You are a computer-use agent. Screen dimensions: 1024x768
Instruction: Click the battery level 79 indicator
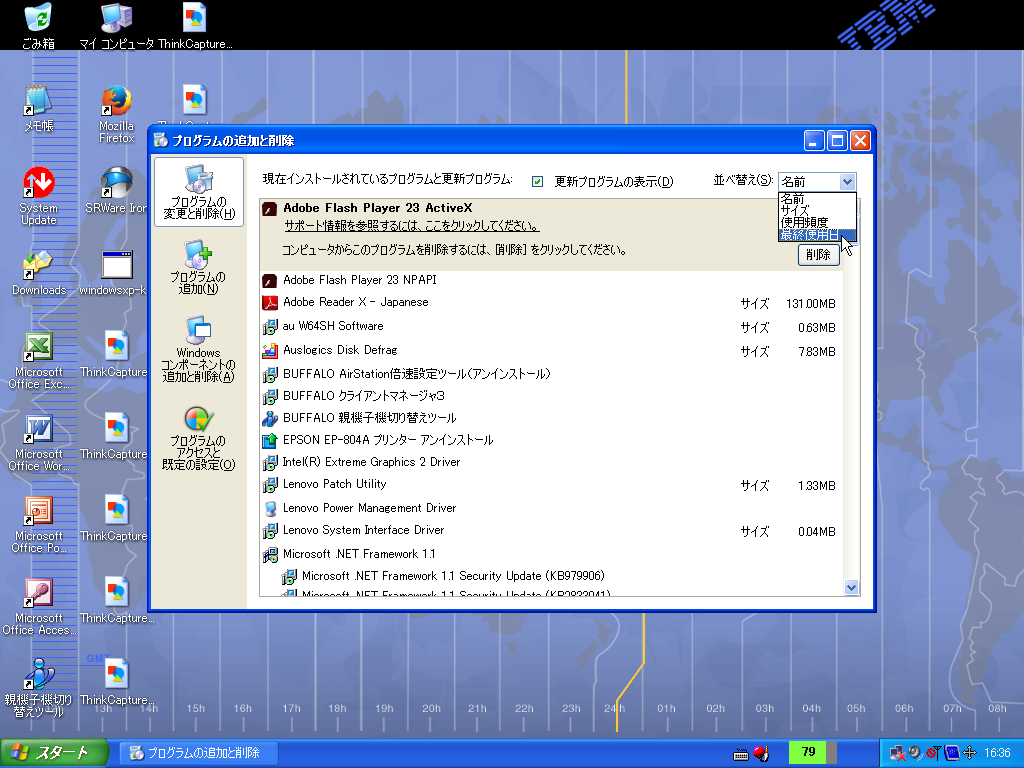pyautogui.click(x=812, y=752)
